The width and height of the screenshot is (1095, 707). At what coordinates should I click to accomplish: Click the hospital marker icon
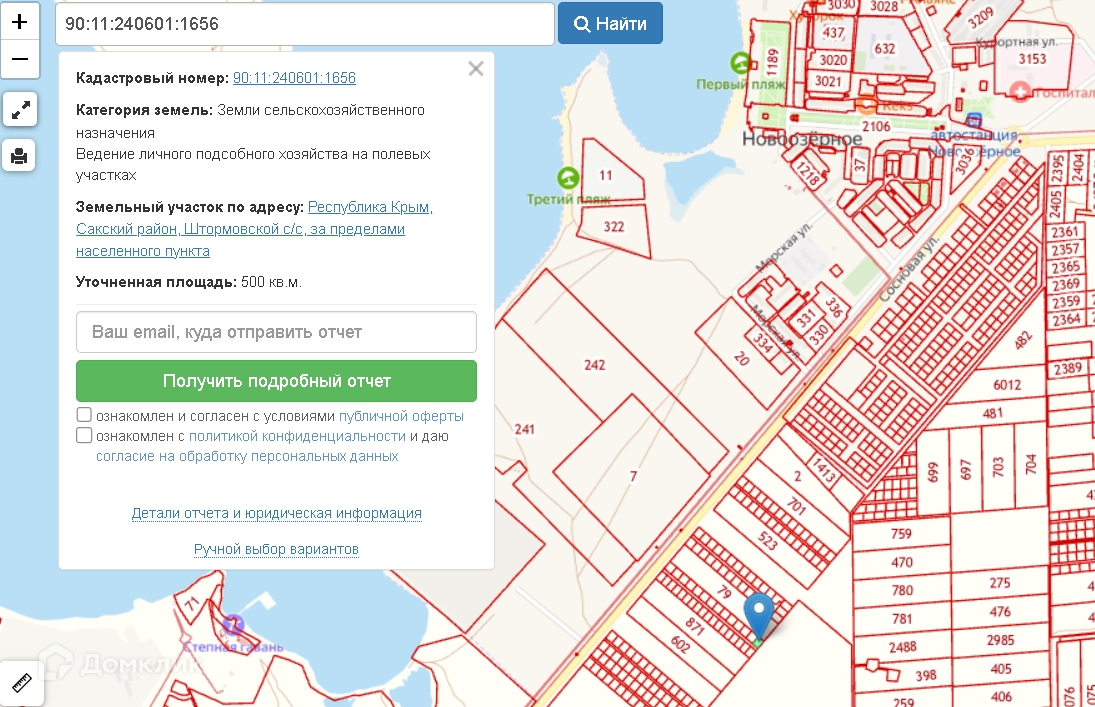[x=1020, y=91]
